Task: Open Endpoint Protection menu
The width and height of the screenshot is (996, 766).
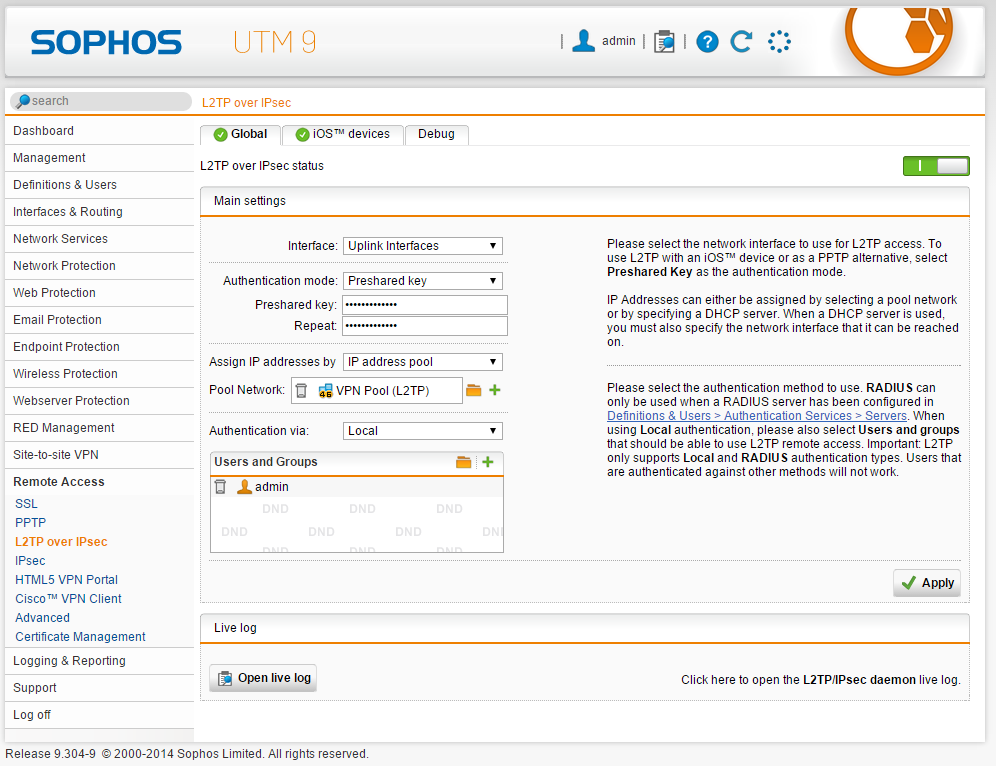Action: (99, 347)
